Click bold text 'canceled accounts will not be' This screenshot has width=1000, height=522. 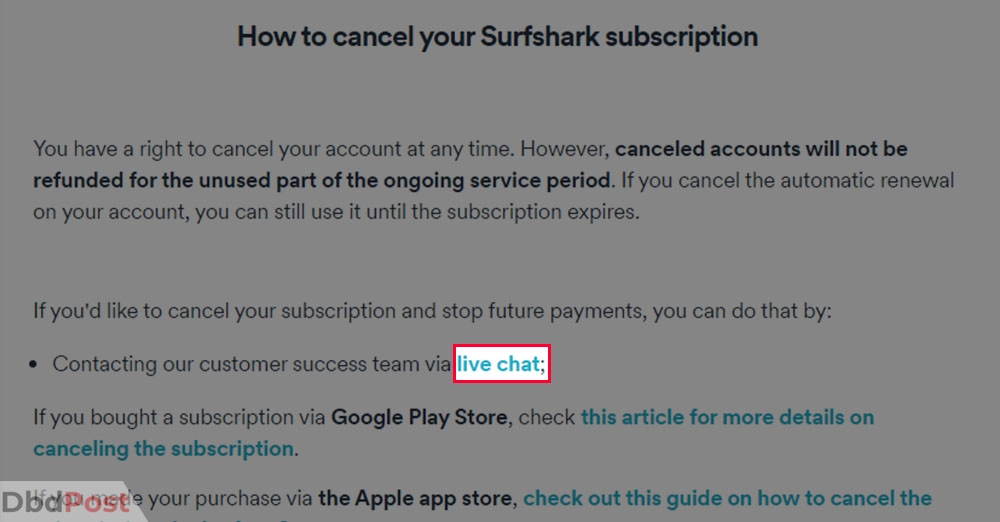pos(761,149)
